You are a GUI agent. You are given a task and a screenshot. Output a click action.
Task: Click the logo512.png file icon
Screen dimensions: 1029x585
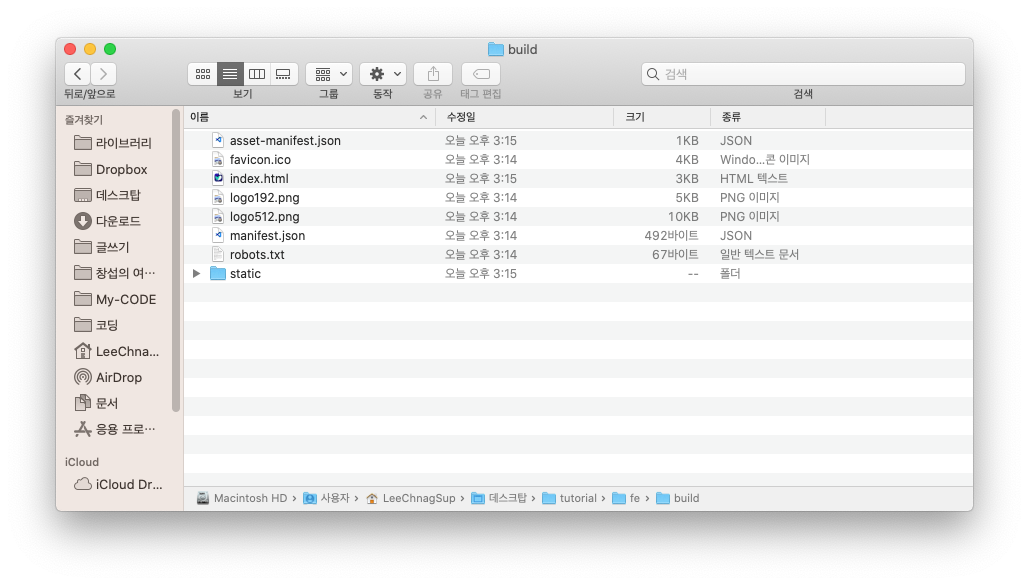click(x=218, y=216)
